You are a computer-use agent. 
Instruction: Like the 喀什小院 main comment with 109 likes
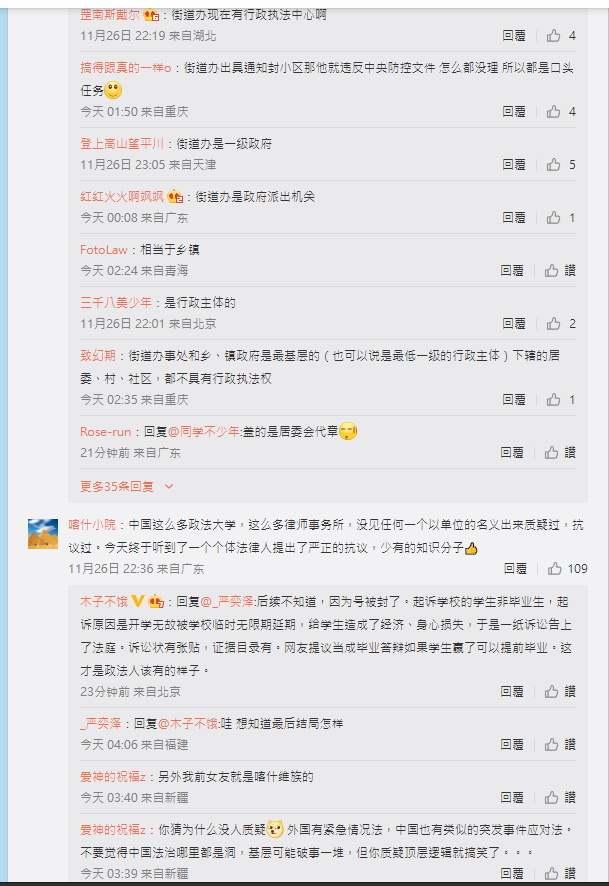tap(555, 568)
